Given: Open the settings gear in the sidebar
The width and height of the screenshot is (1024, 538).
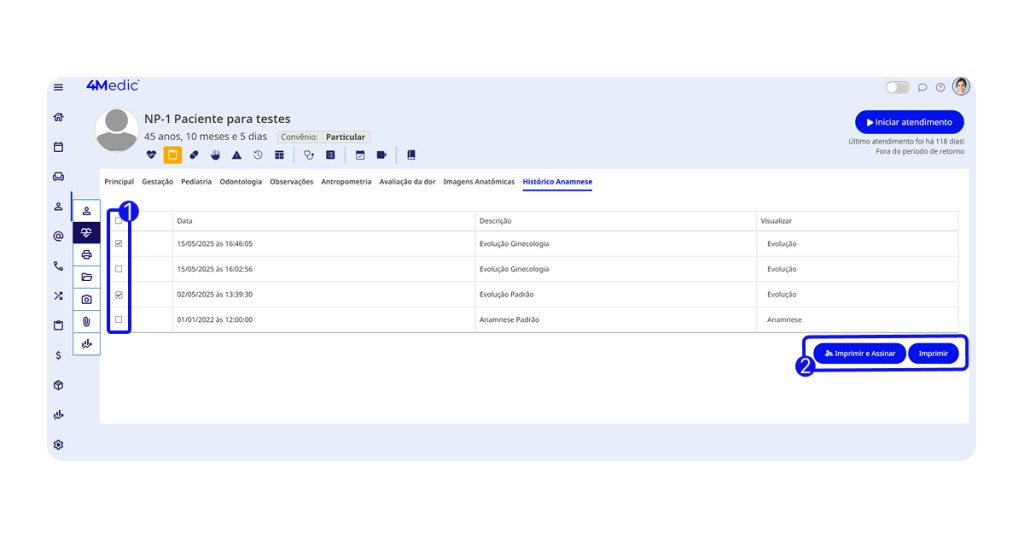Looking at the screenshot, I should click(x=58, y=445).
